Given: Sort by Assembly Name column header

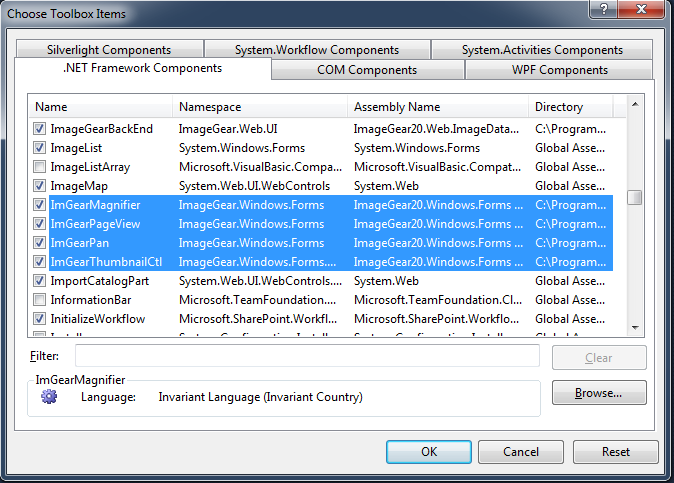Looking at the screenshot, I should coord(438,107).
